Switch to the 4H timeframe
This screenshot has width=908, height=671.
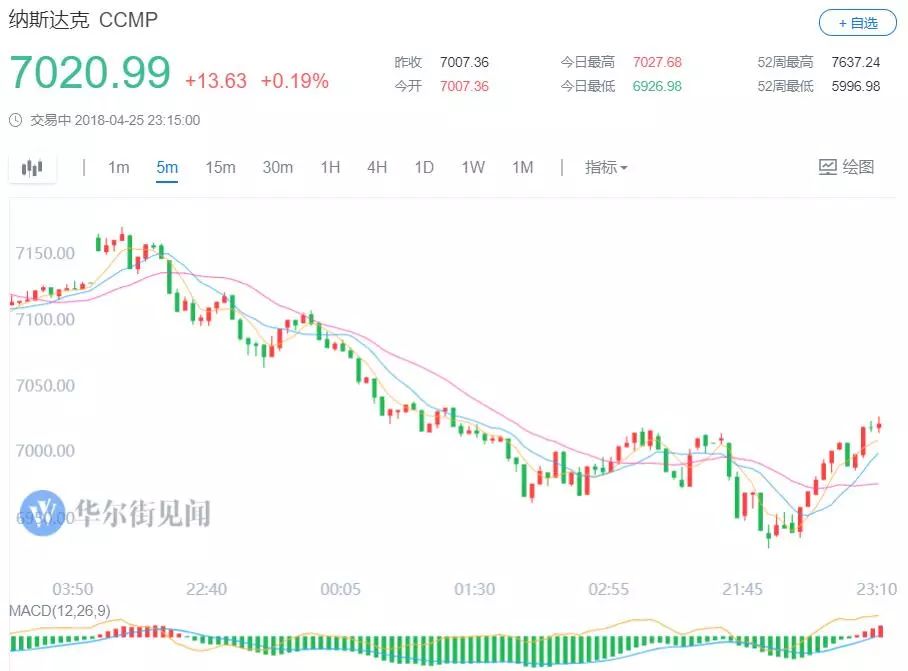click(x=377, y=167)
